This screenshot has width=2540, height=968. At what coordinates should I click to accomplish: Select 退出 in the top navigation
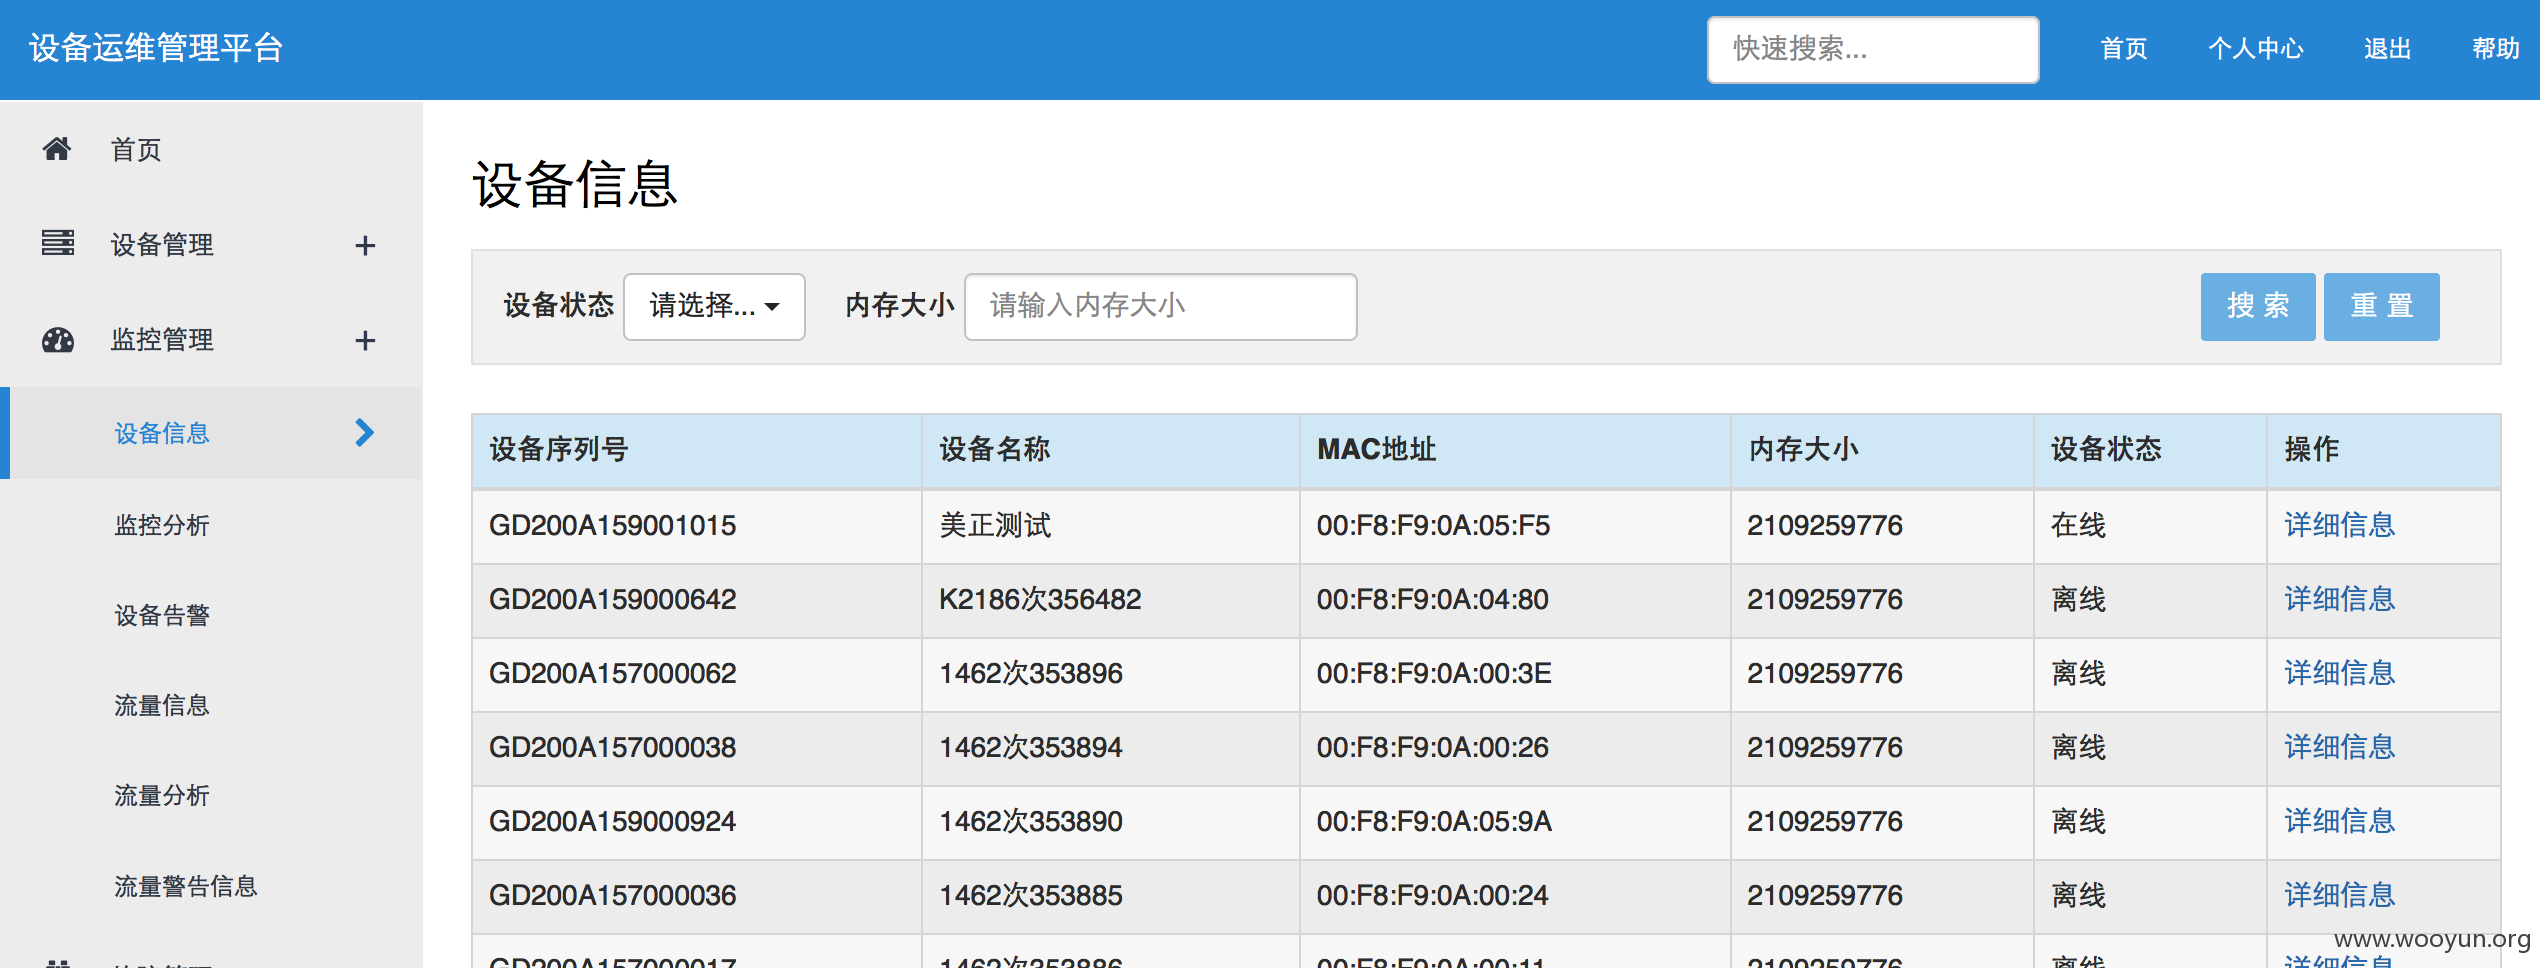[2388, 49]
